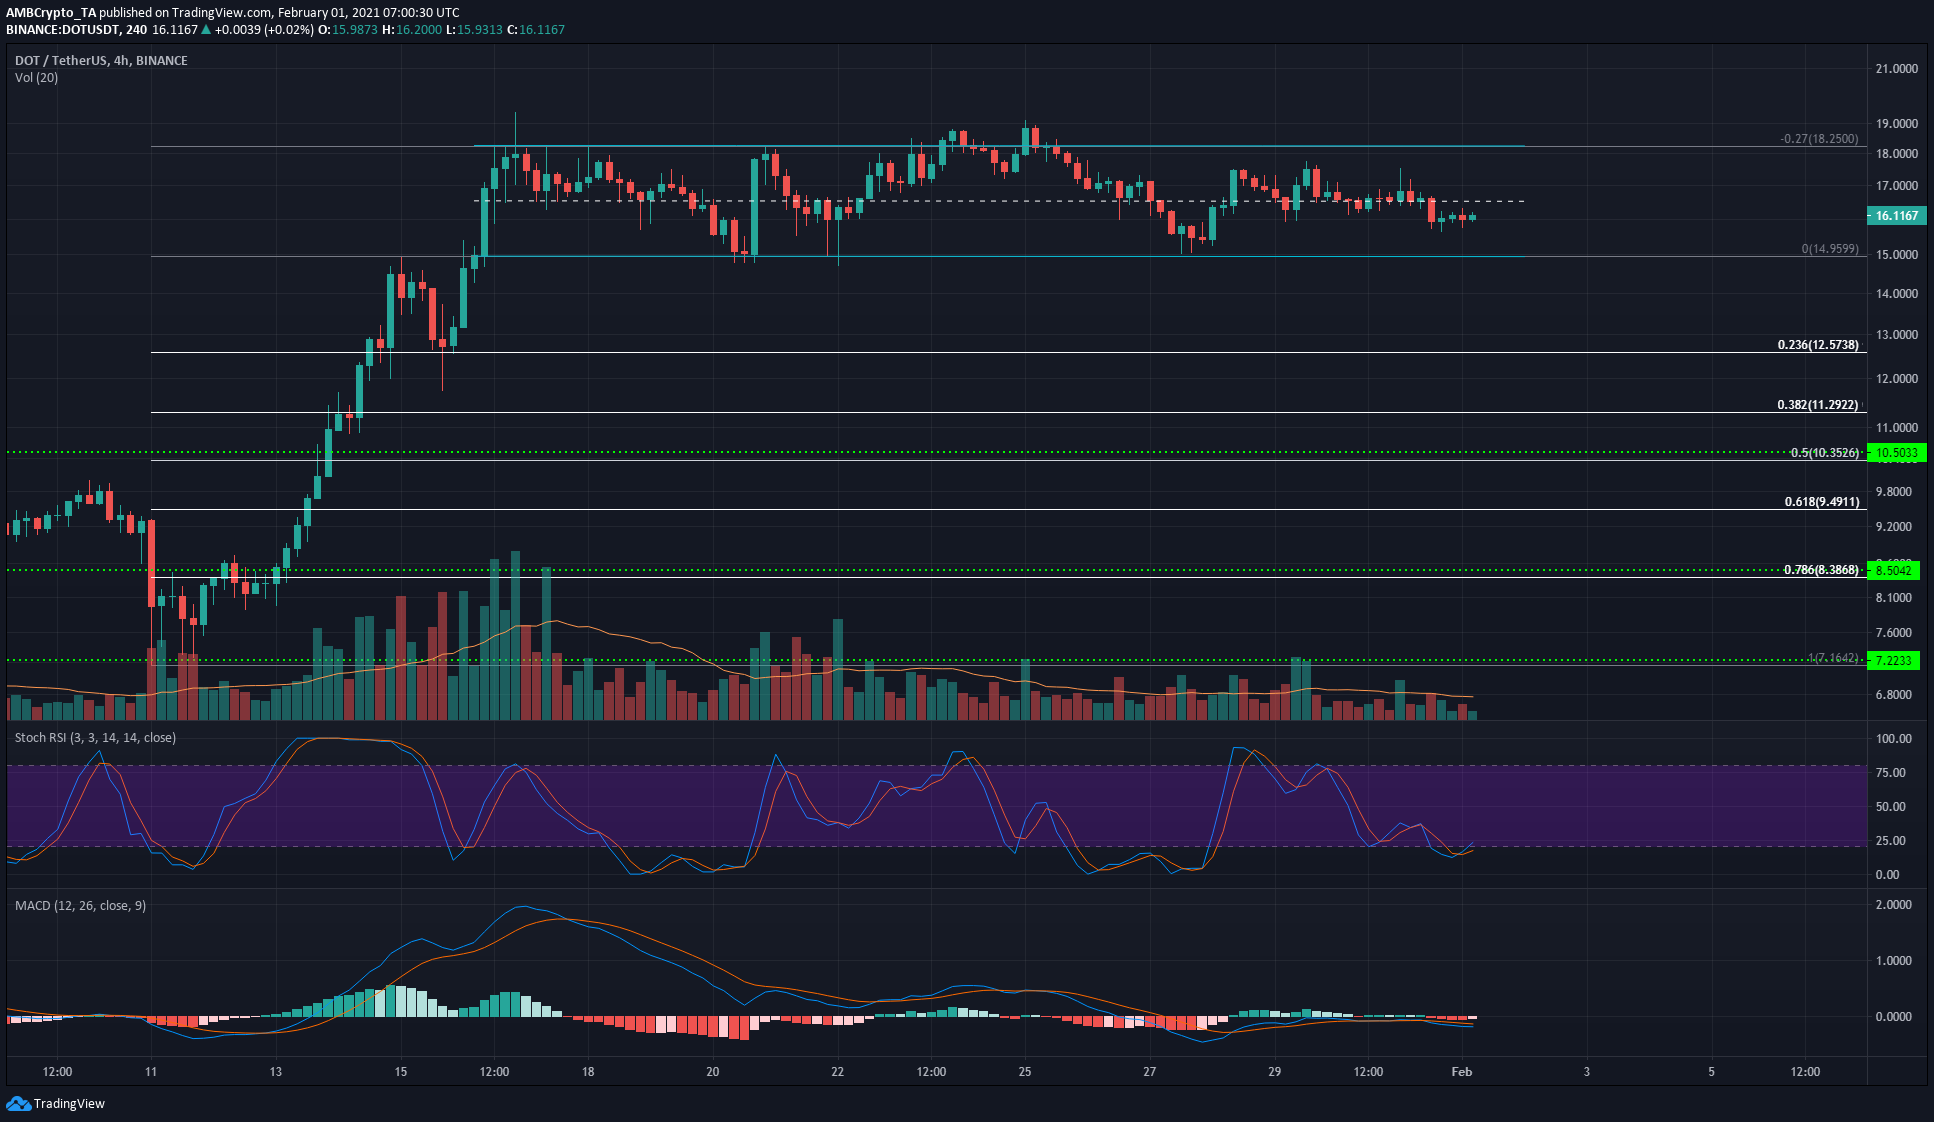Click the 7.6000 price axis value
This screenshot has width=1934, height=1122.
click(x=1893, y=633)
